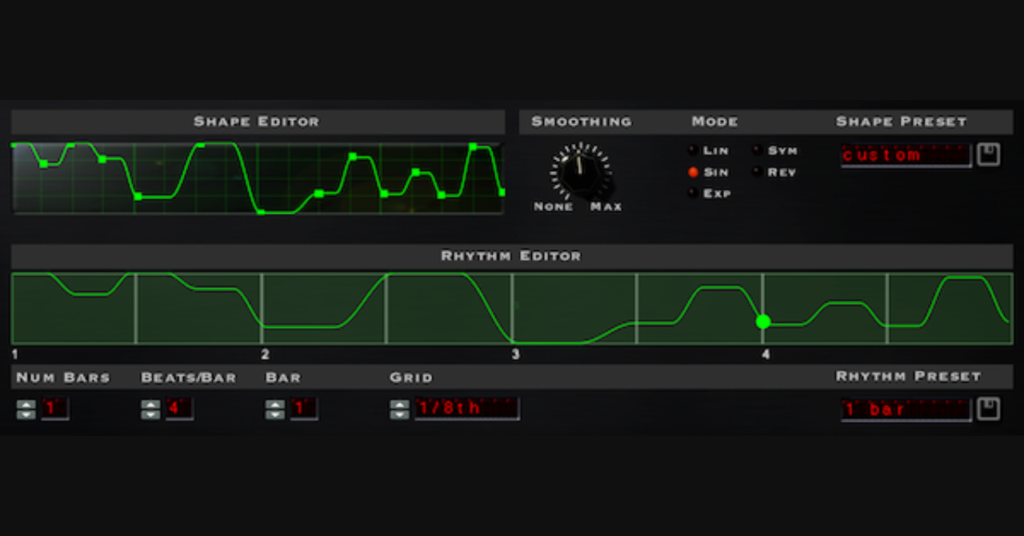Click the Grid stepper arrows
Image resolution: width=1024 pixels, height=536 pixels.
[x=399, y=409]
